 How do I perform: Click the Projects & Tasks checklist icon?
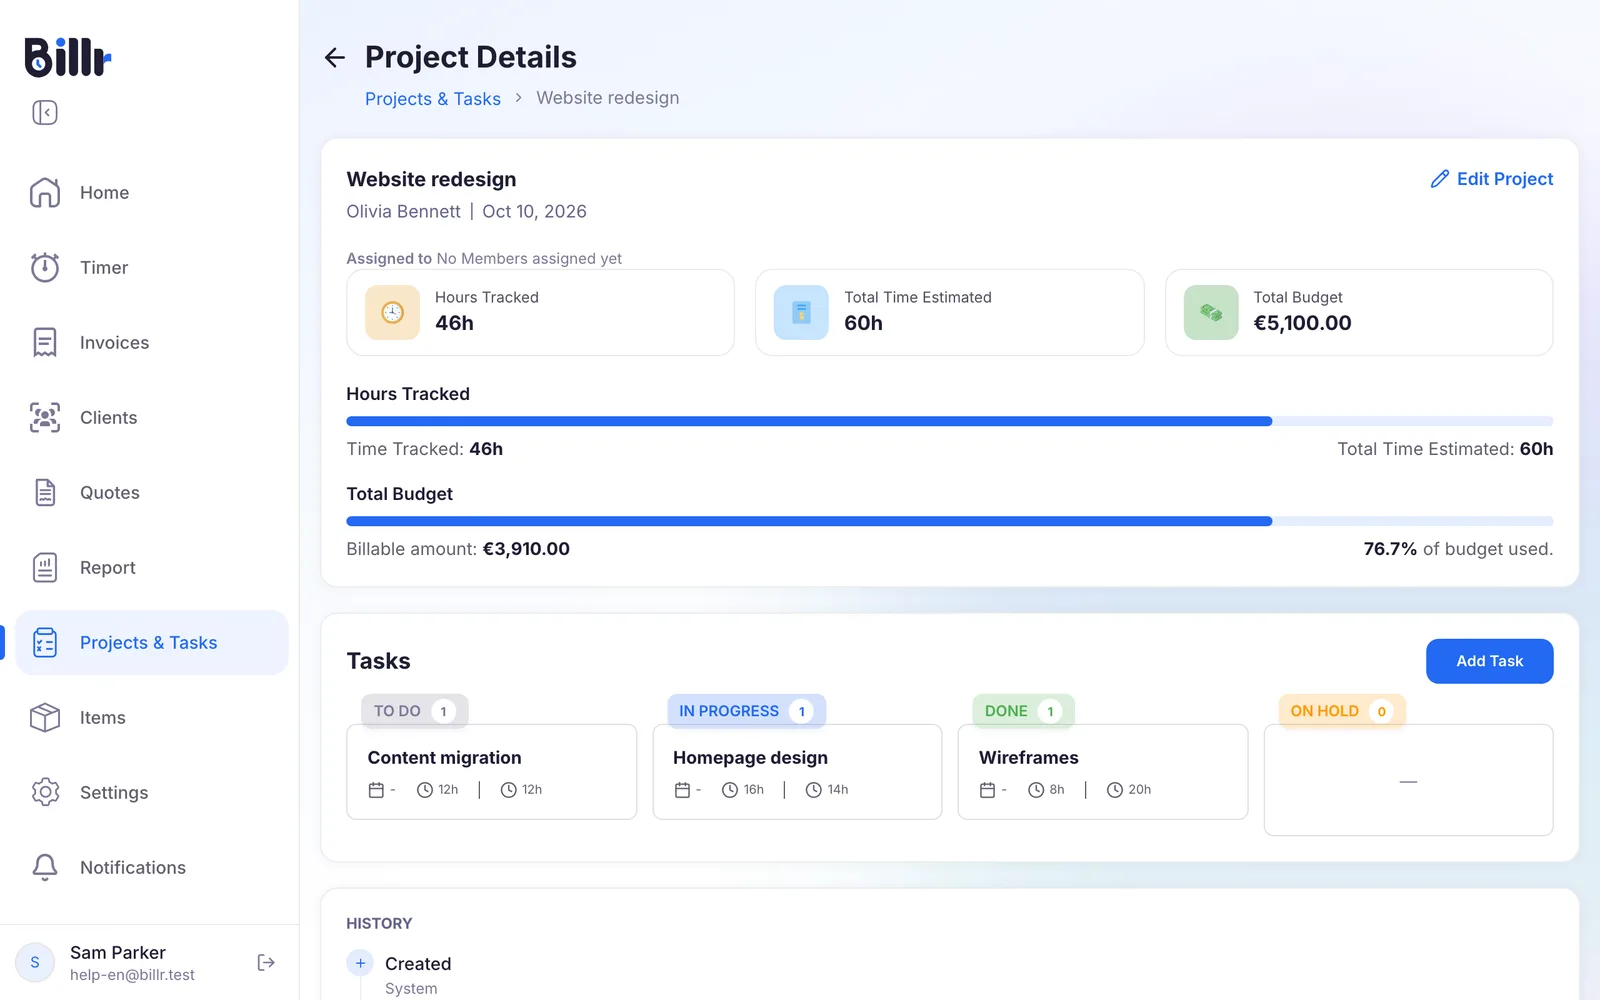click(x=45, y=642)
